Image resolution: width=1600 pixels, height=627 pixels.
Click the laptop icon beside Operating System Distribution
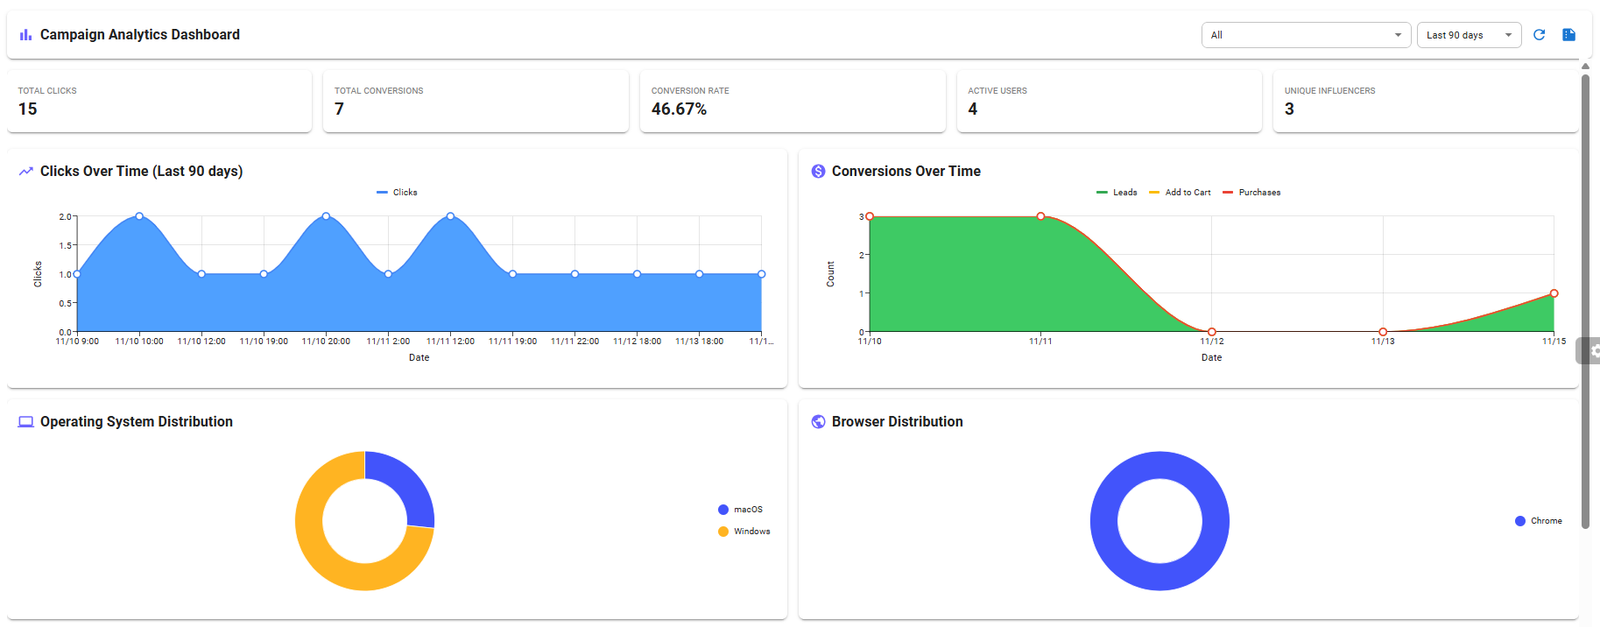[26, 422]
